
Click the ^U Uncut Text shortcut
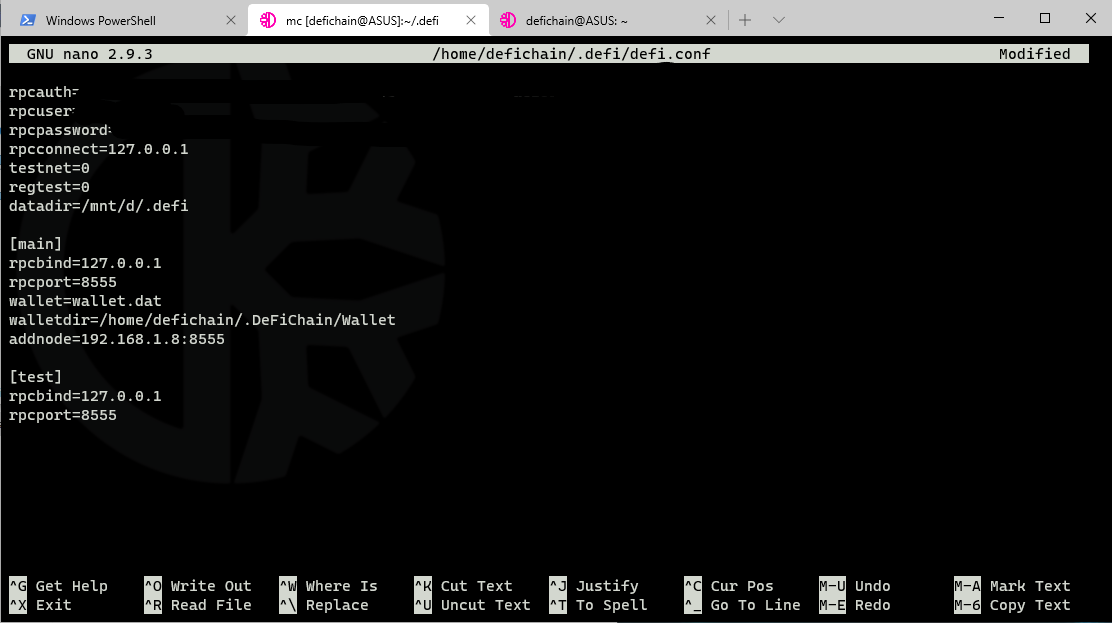tap(472, 605)
